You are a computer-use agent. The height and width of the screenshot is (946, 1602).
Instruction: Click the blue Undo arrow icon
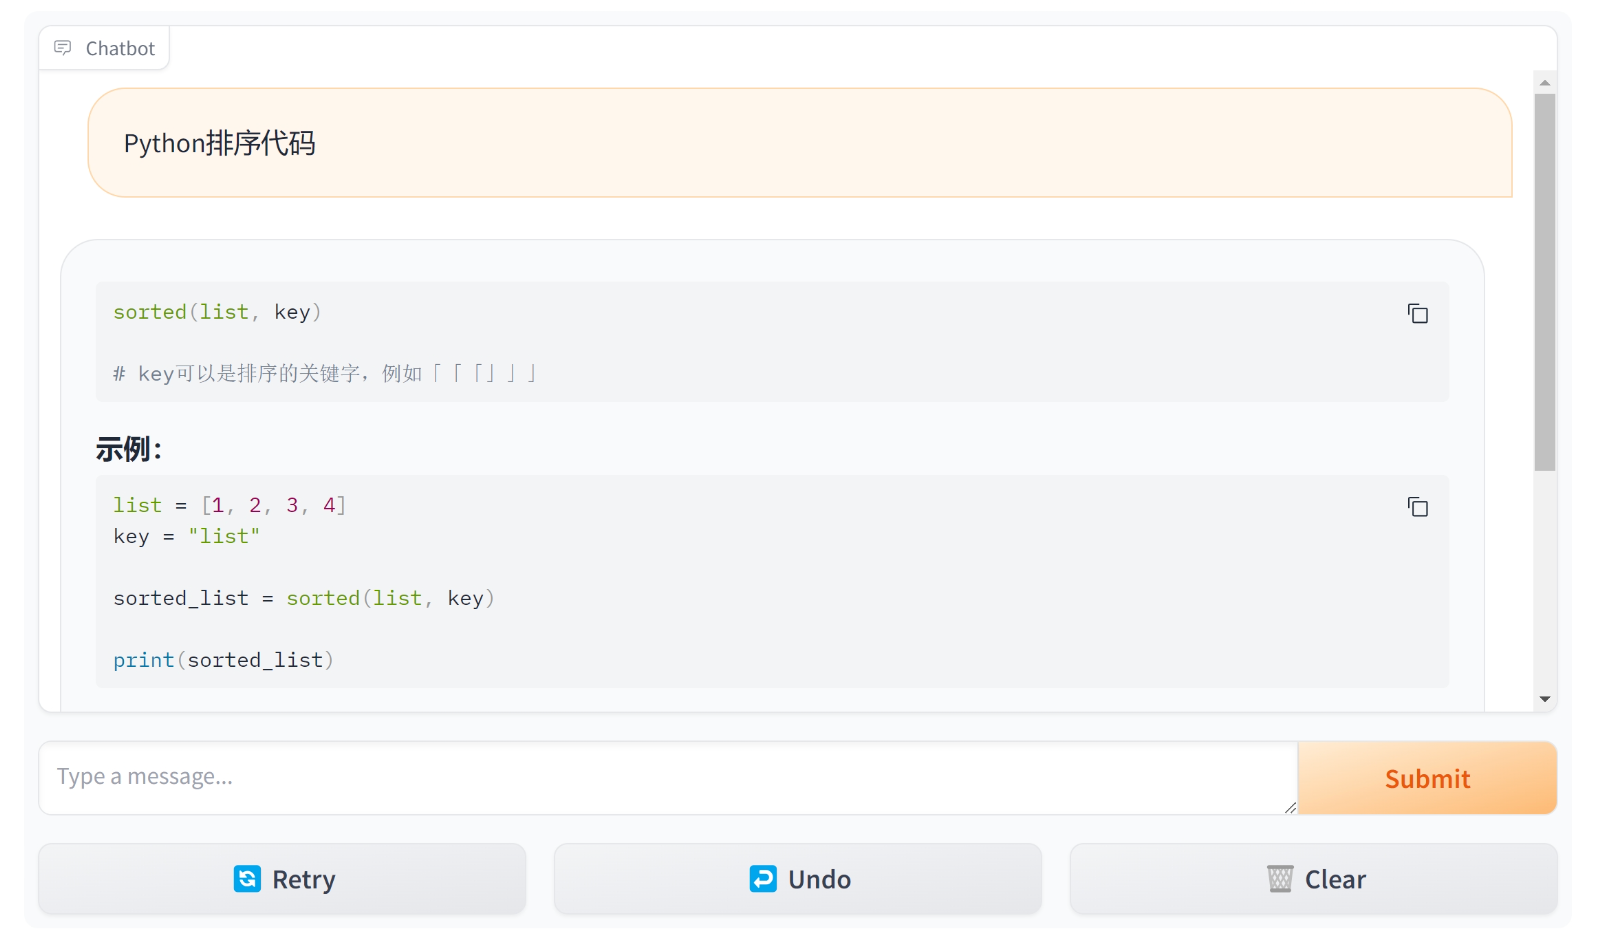point(763,879)
